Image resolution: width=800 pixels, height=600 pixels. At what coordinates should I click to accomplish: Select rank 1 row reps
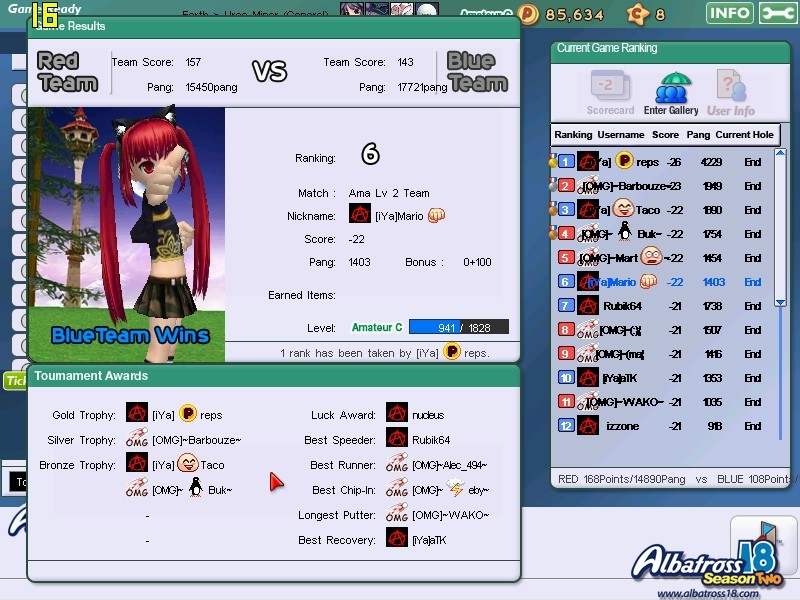(x=661, y=162)
